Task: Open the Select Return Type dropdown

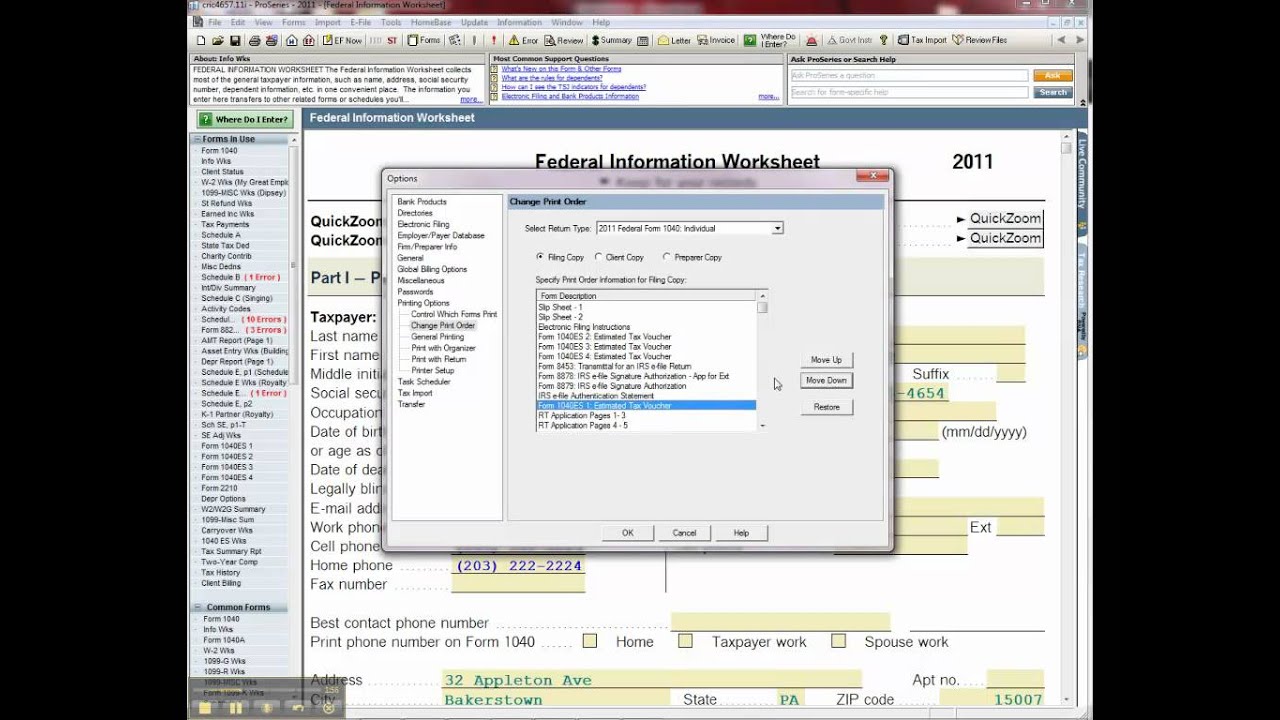Action: 689,228
